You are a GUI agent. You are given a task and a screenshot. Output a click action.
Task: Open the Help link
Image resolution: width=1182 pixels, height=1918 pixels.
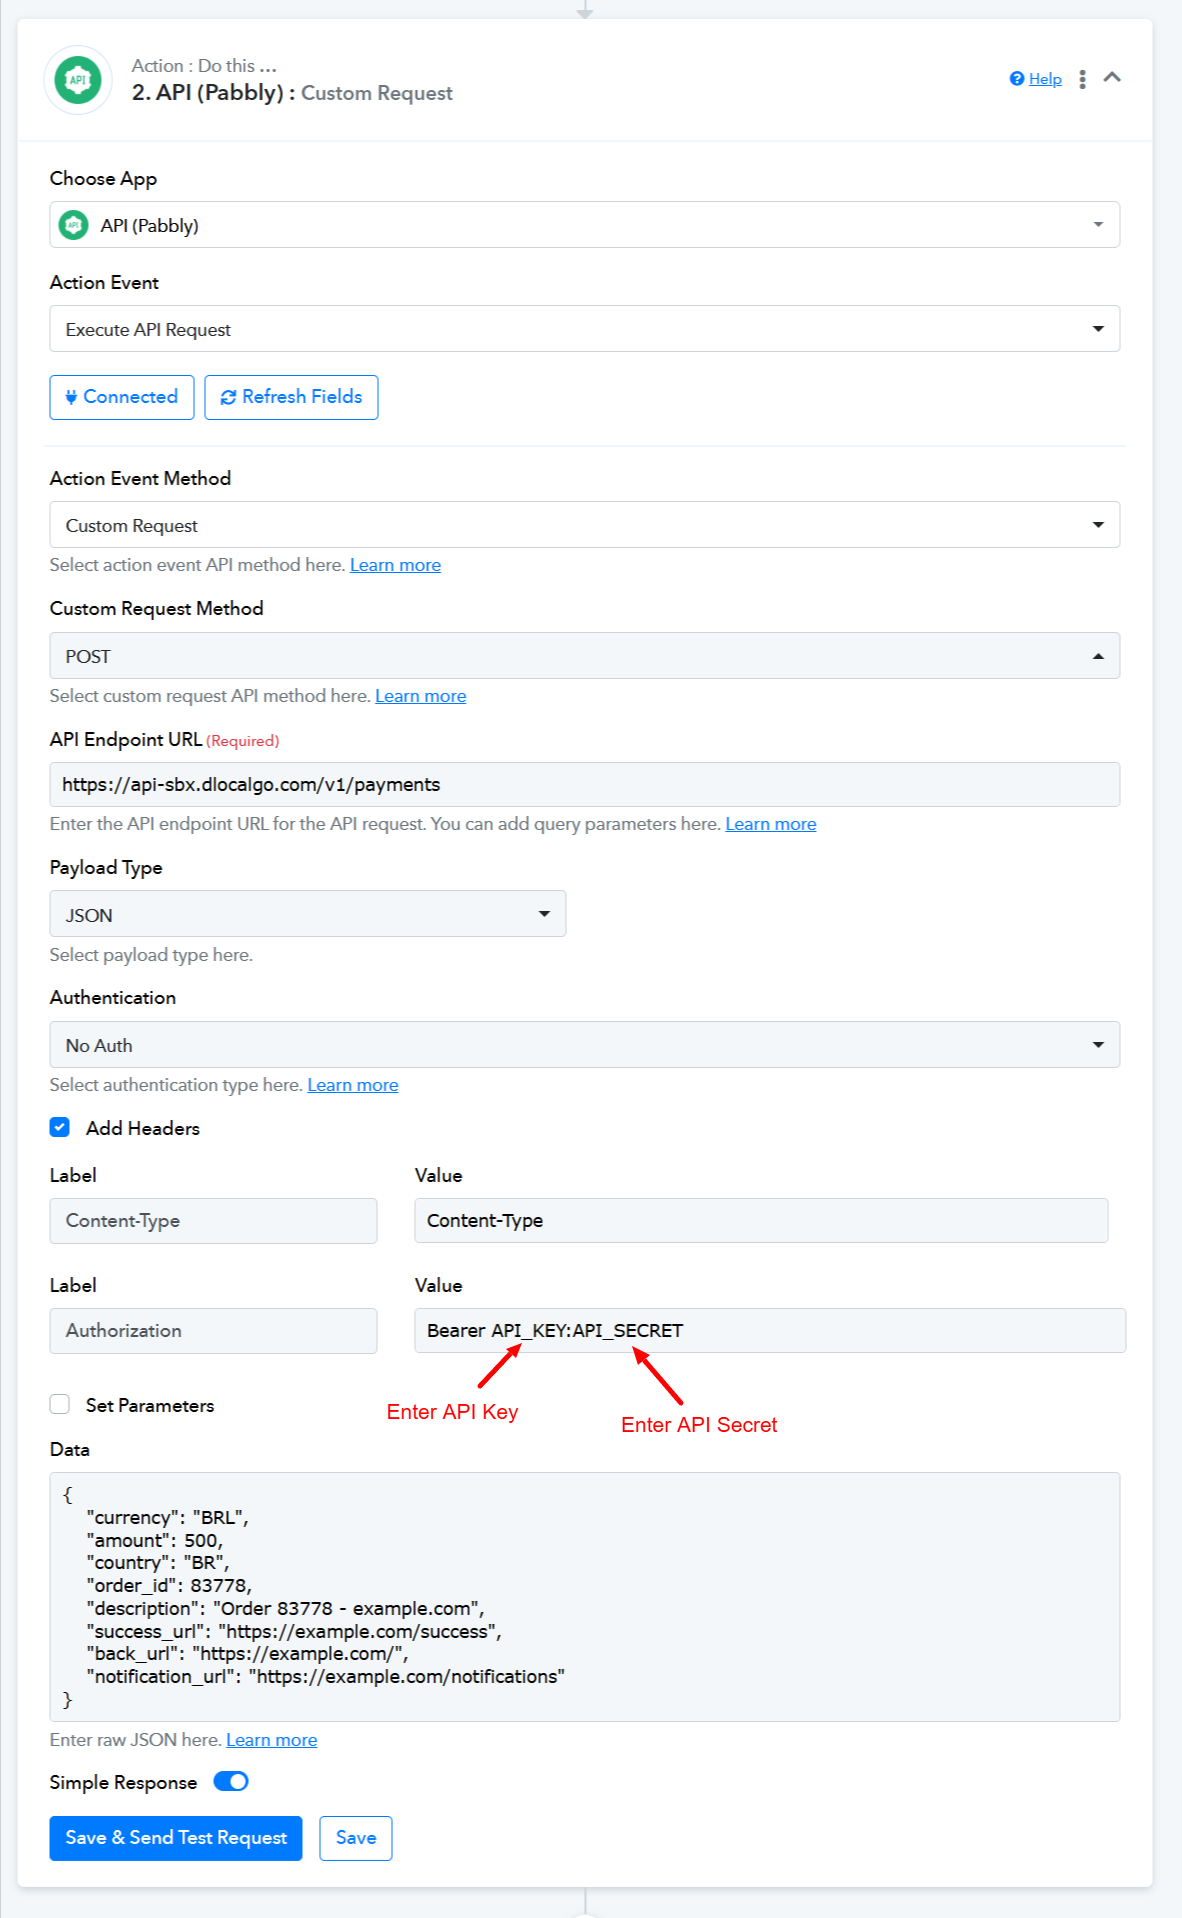[x=1045, y=79]
